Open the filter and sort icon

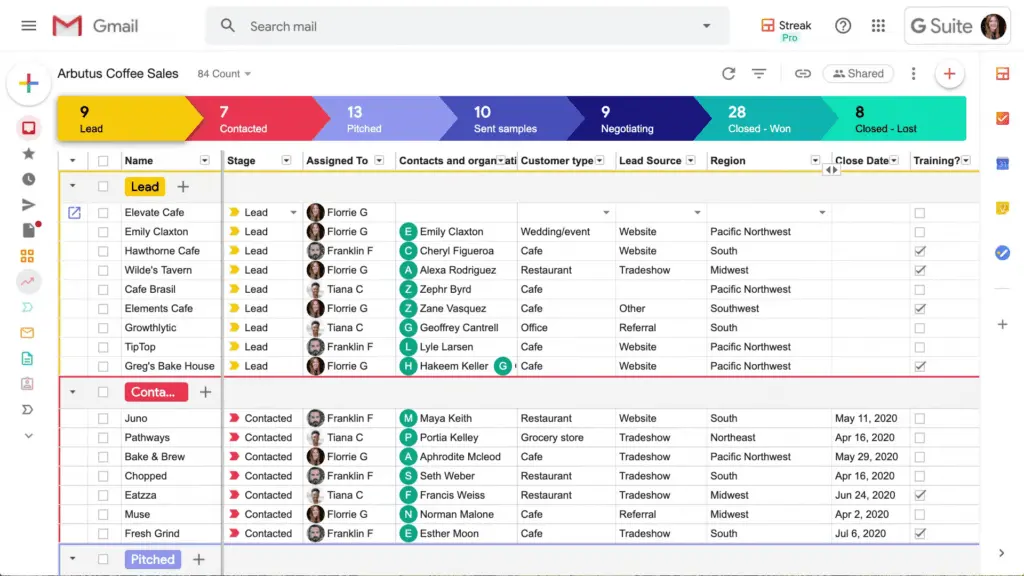pyautogui.click(x=759, y=74)
